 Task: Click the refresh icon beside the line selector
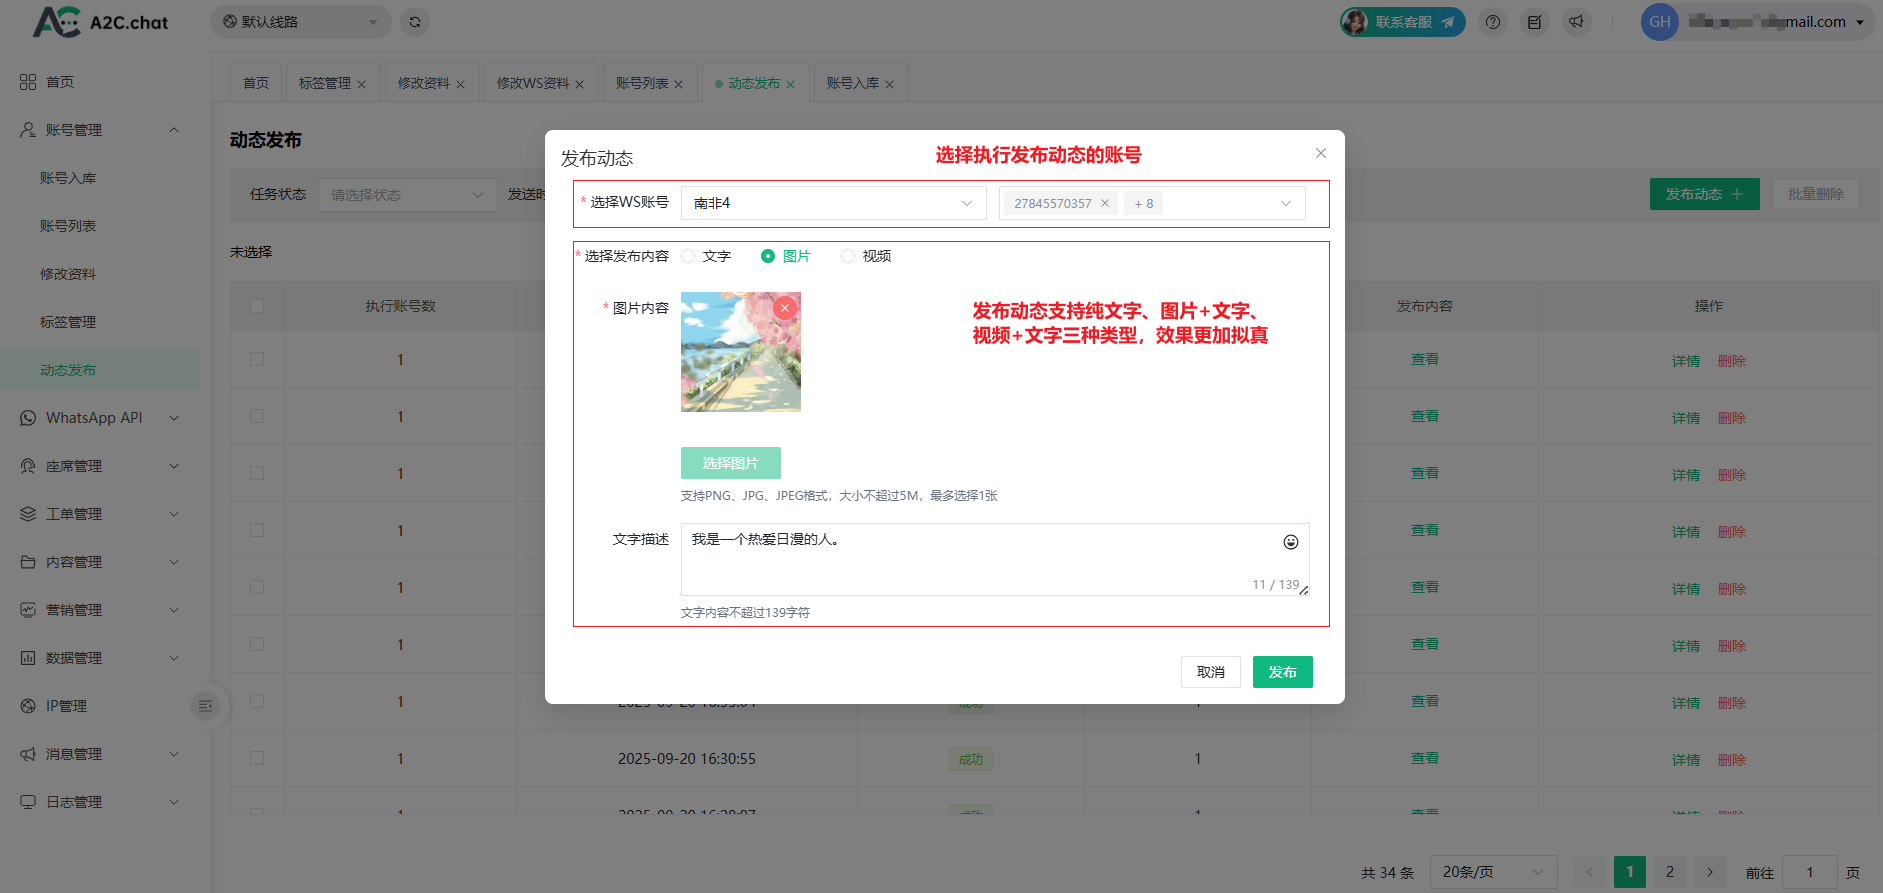[415, 22]
